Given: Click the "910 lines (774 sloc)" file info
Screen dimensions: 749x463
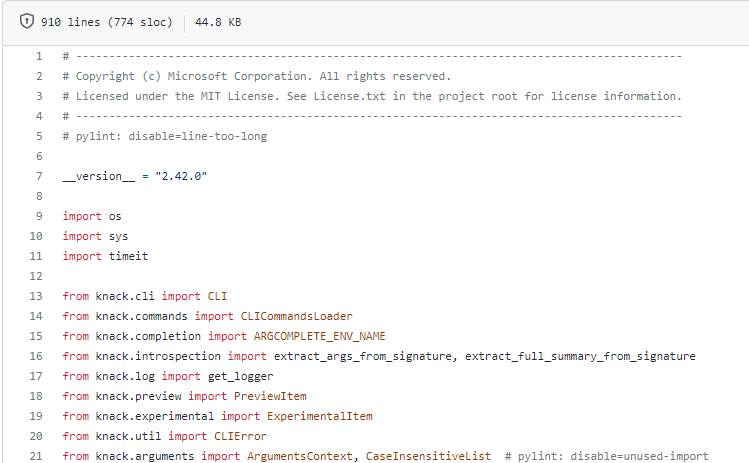Looking at the screenshot, I should [106, 22].
